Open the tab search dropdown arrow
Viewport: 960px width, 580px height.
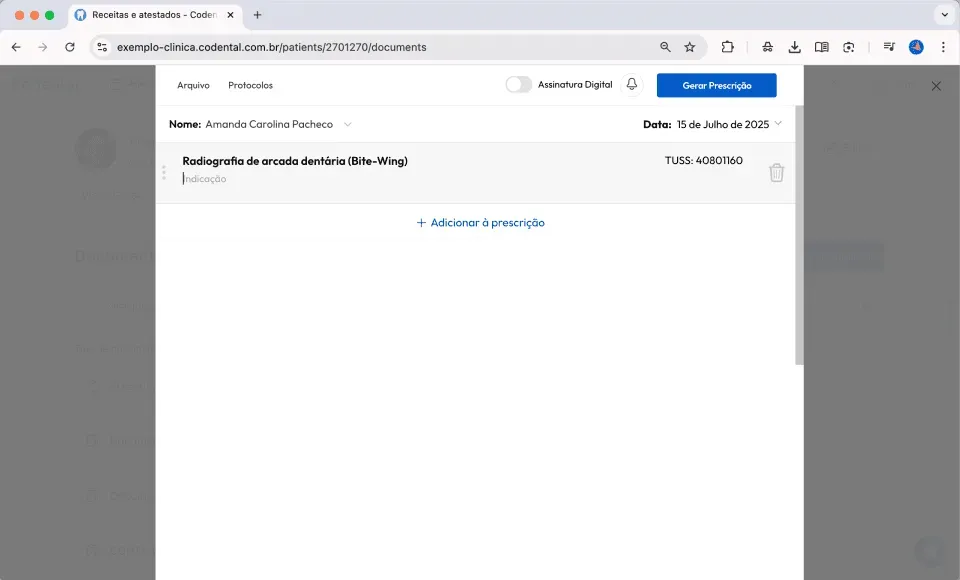(x=944, y=15)
